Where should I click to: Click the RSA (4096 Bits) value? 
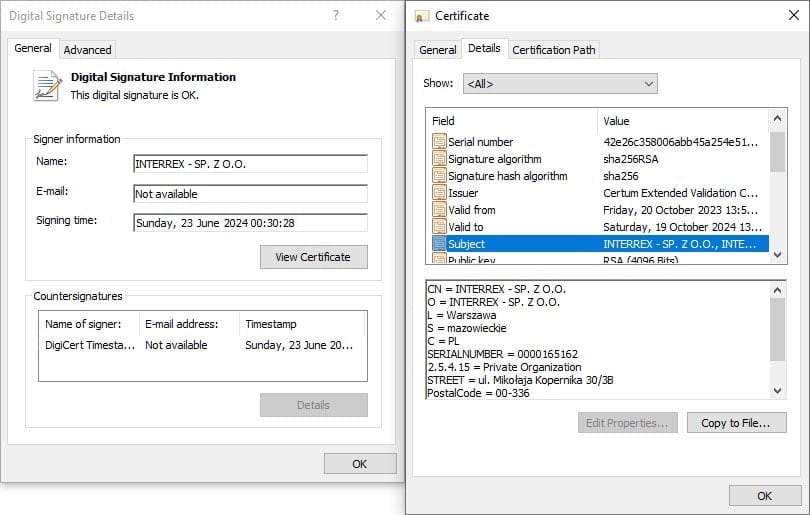click(x=641, y=259)
